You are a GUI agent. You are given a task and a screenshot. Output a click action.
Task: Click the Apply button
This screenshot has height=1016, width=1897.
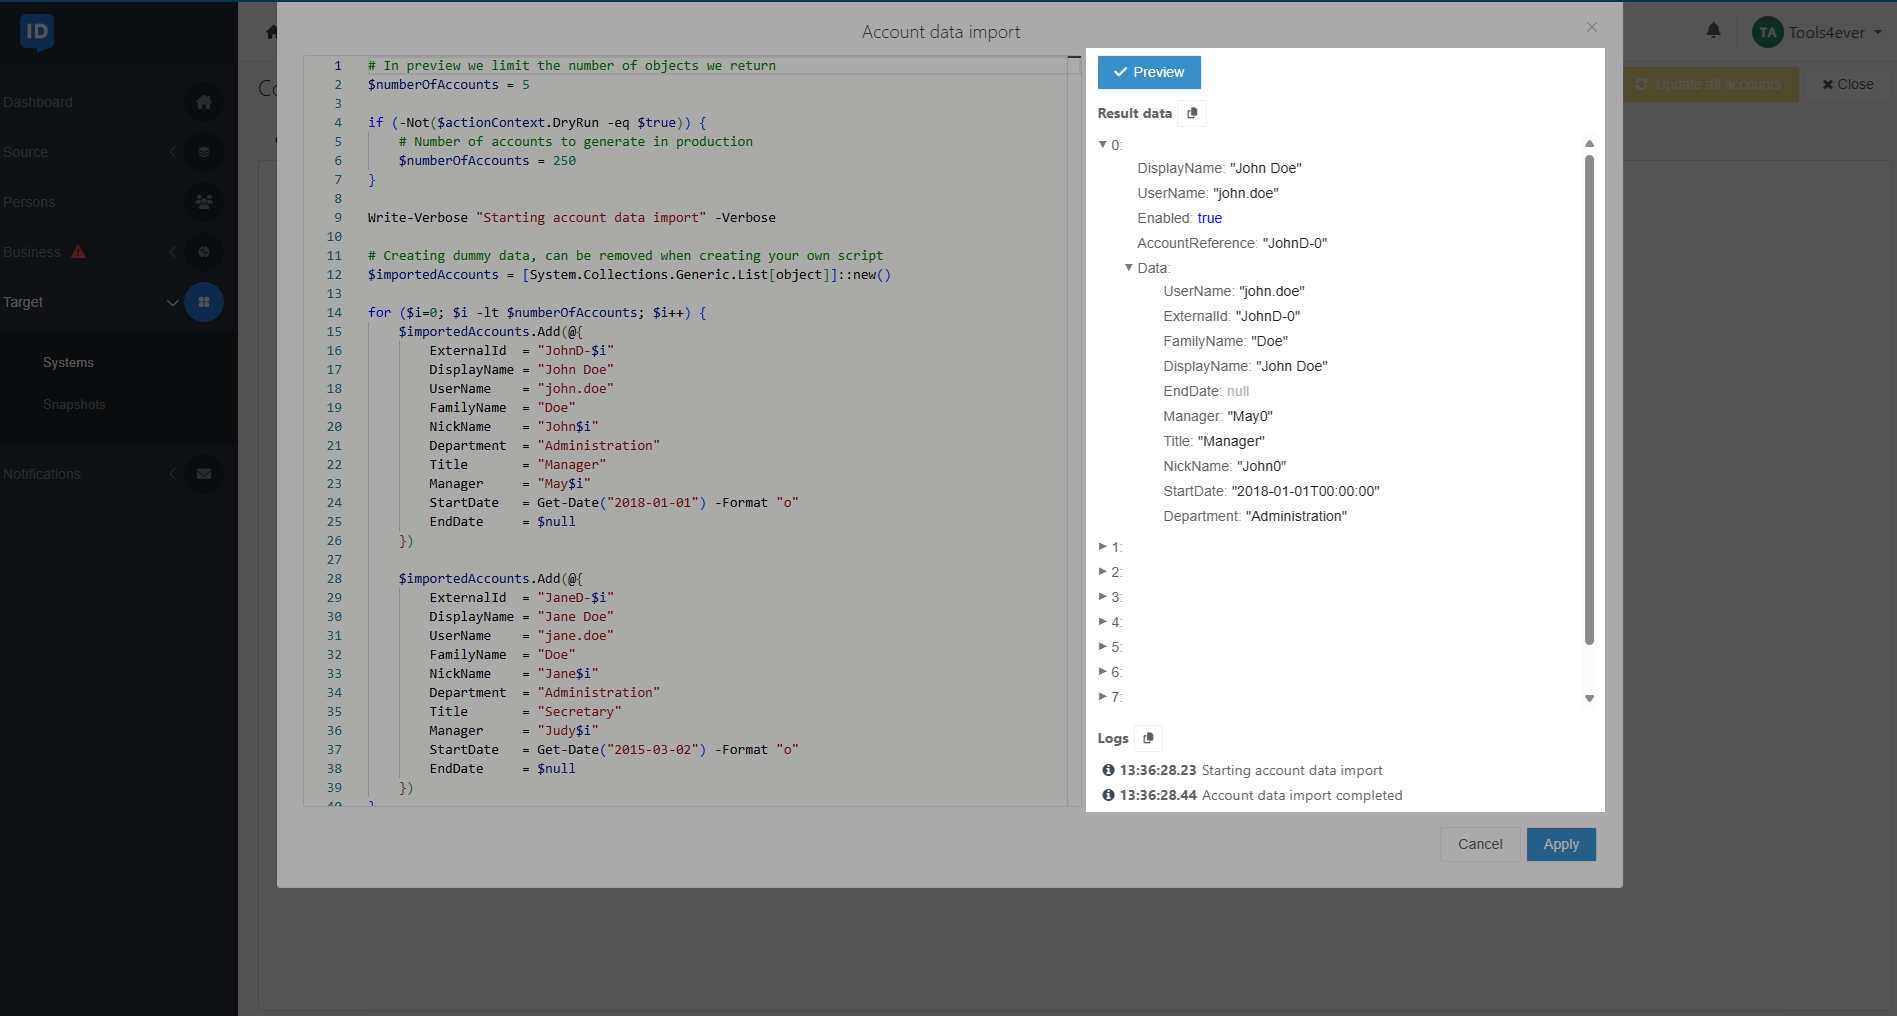pyautogui.click(x=1561, y=844)
